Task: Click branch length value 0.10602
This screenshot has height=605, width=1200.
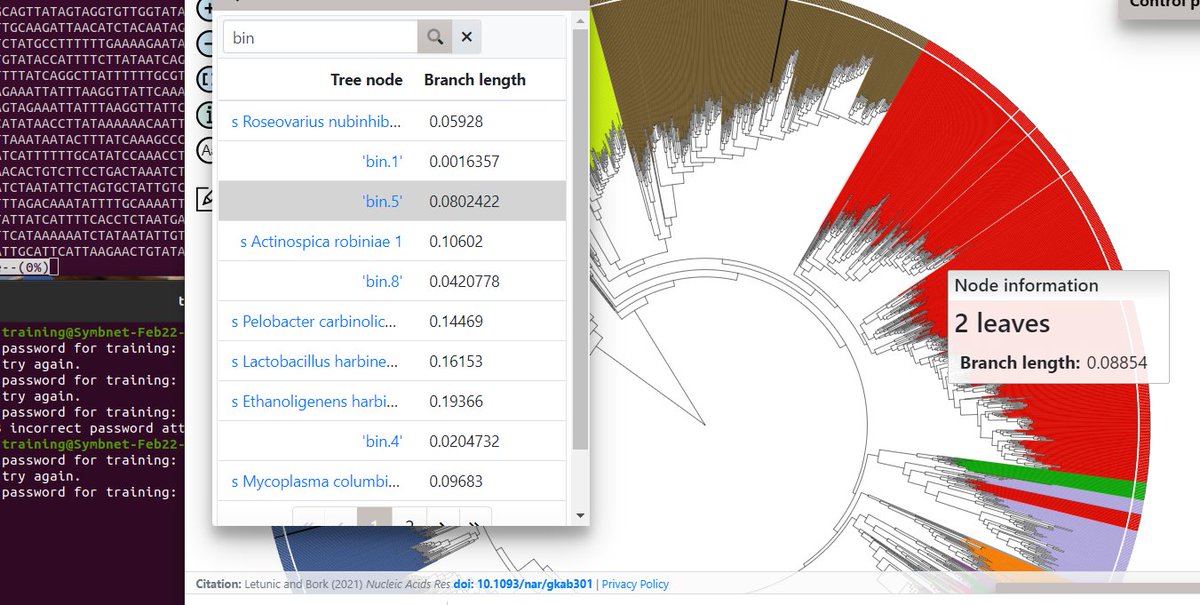Action: tap(456, 241)
